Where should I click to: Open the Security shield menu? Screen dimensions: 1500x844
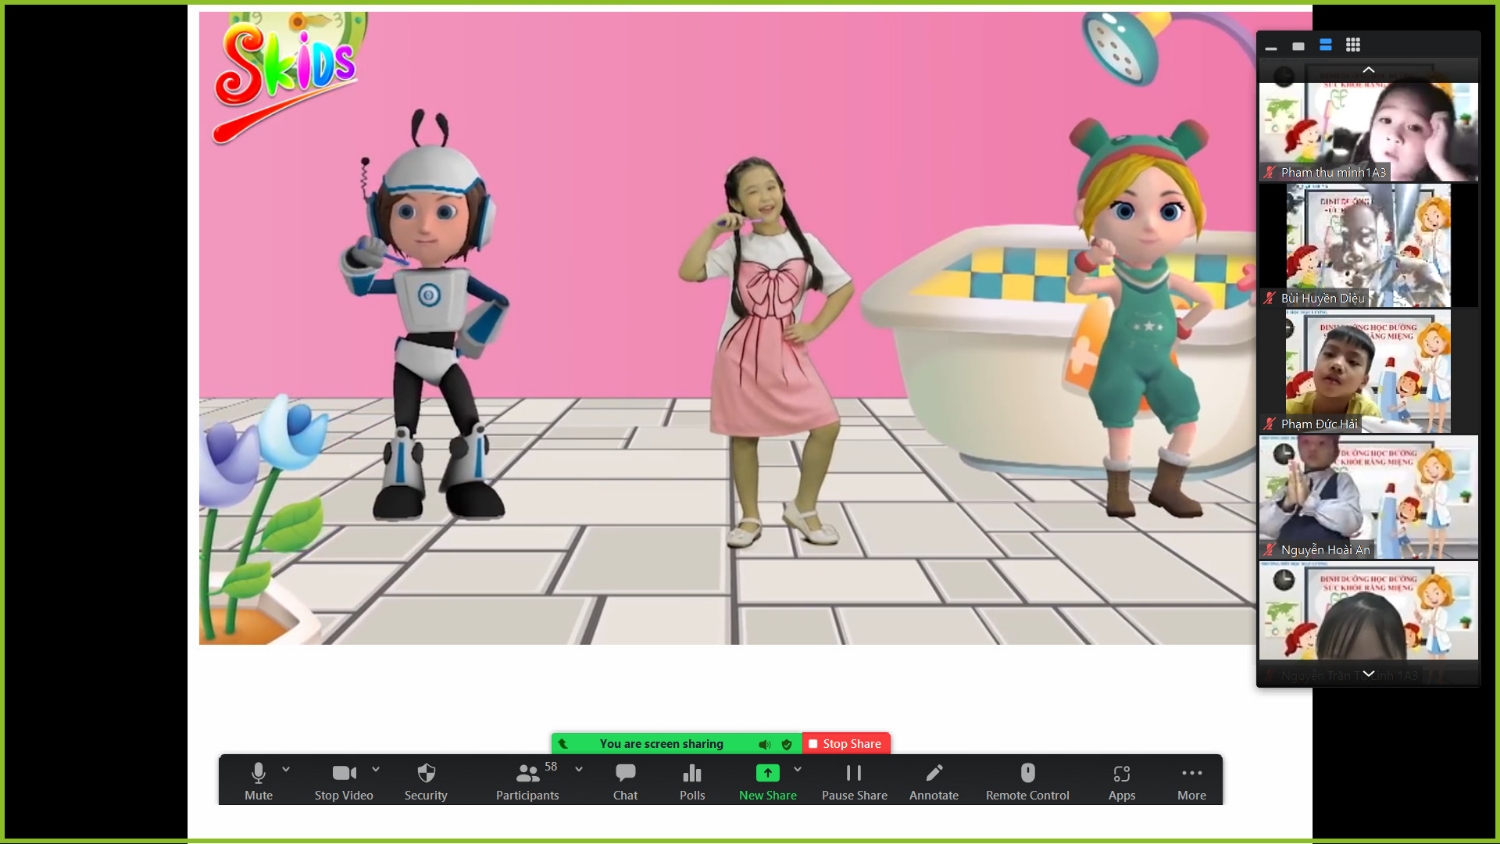426,781
